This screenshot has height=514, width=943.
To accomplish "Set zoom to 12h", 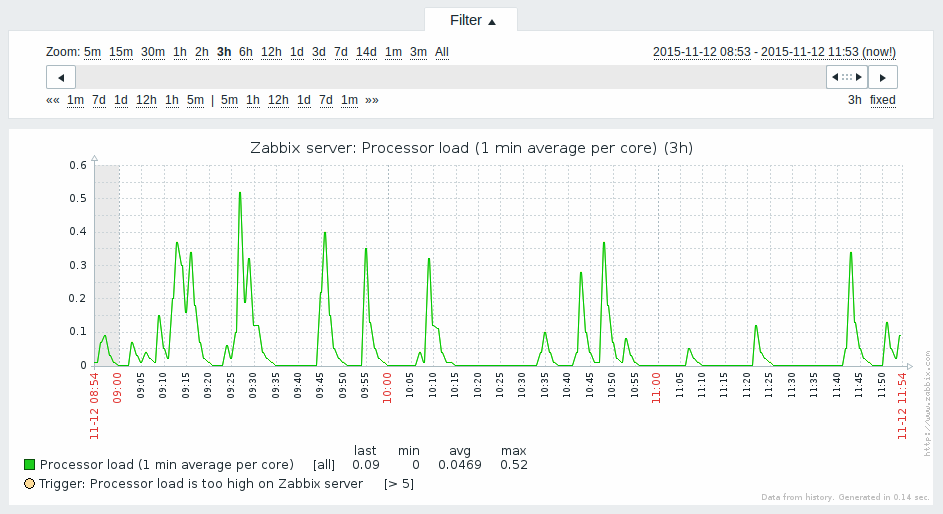I will tap(271, 52).
